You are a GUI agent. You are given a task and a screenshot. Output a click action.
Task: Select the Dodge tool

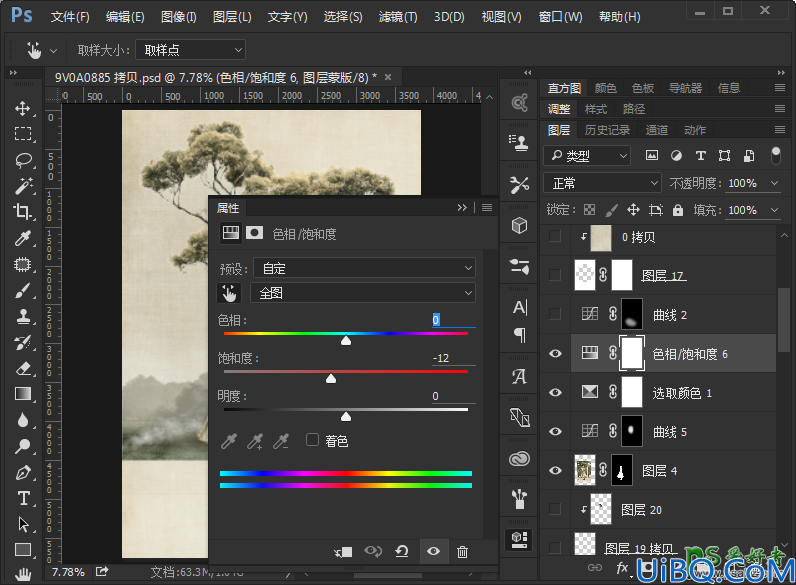23,446
